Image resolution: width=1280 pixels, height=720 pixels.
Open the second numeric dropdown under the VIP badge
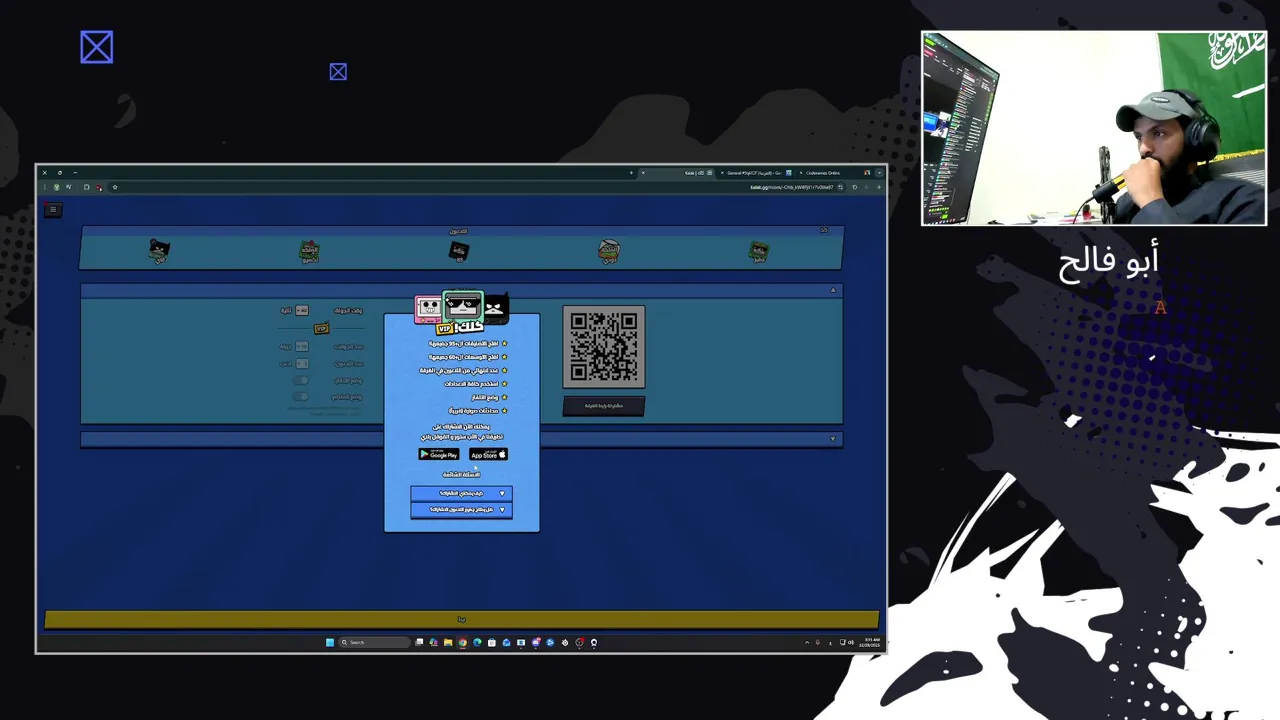[302, 346]
